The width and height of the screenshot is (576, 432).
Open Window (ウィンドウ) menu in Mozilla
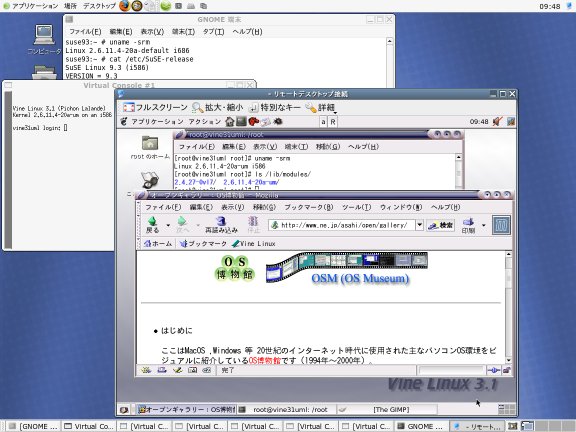coord(401,207)
